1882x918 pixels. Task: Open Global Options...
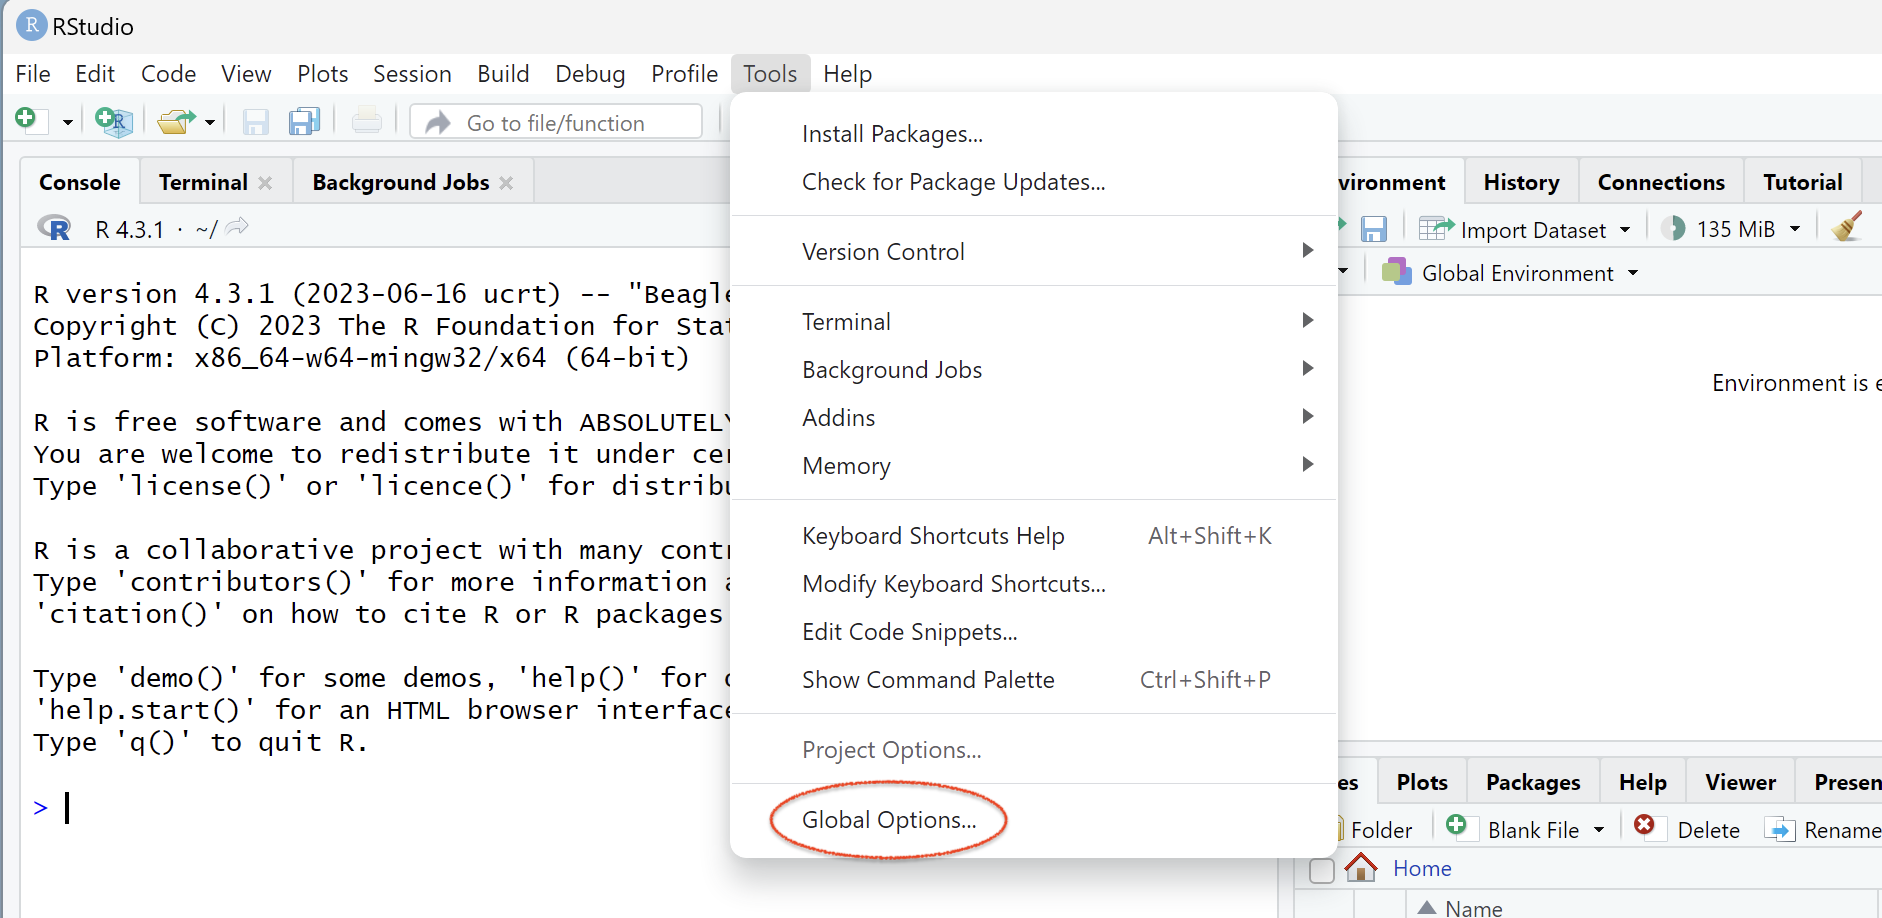(x=1034, y=820)
